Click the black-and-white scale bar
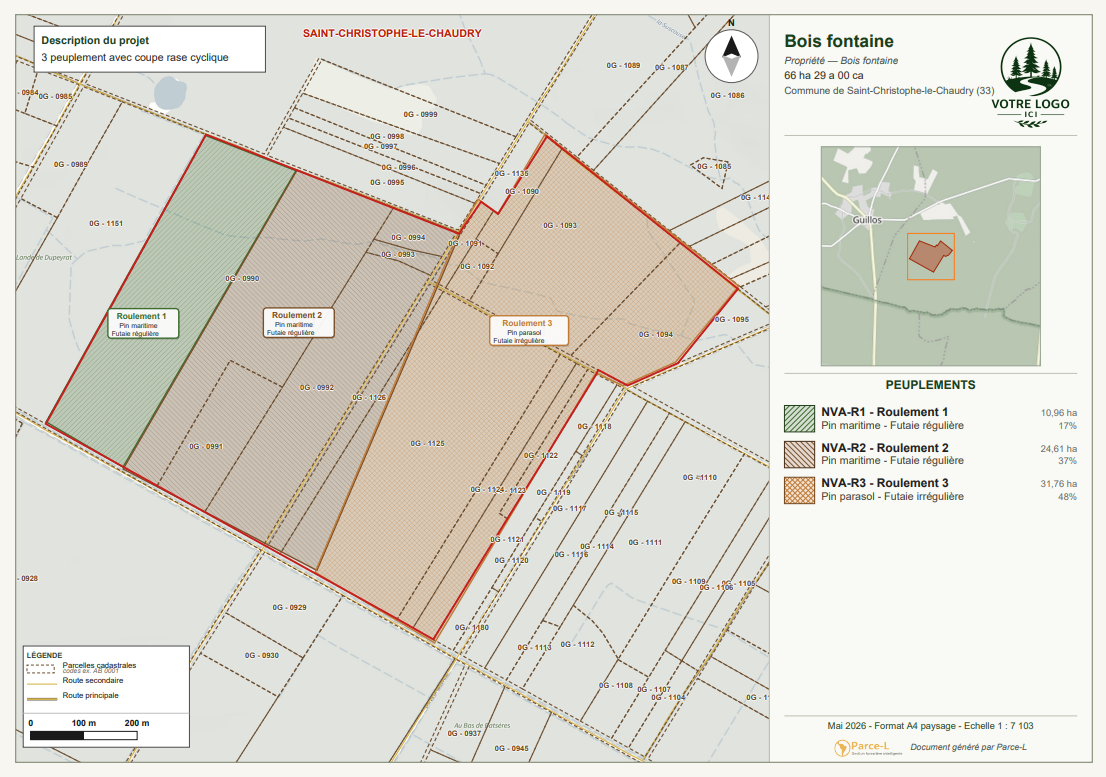This screenshot has height=777, width=1106. click(83, 736)
